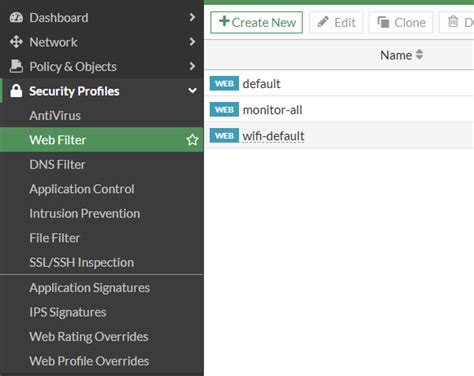Click the Create New button

[257, 22]
